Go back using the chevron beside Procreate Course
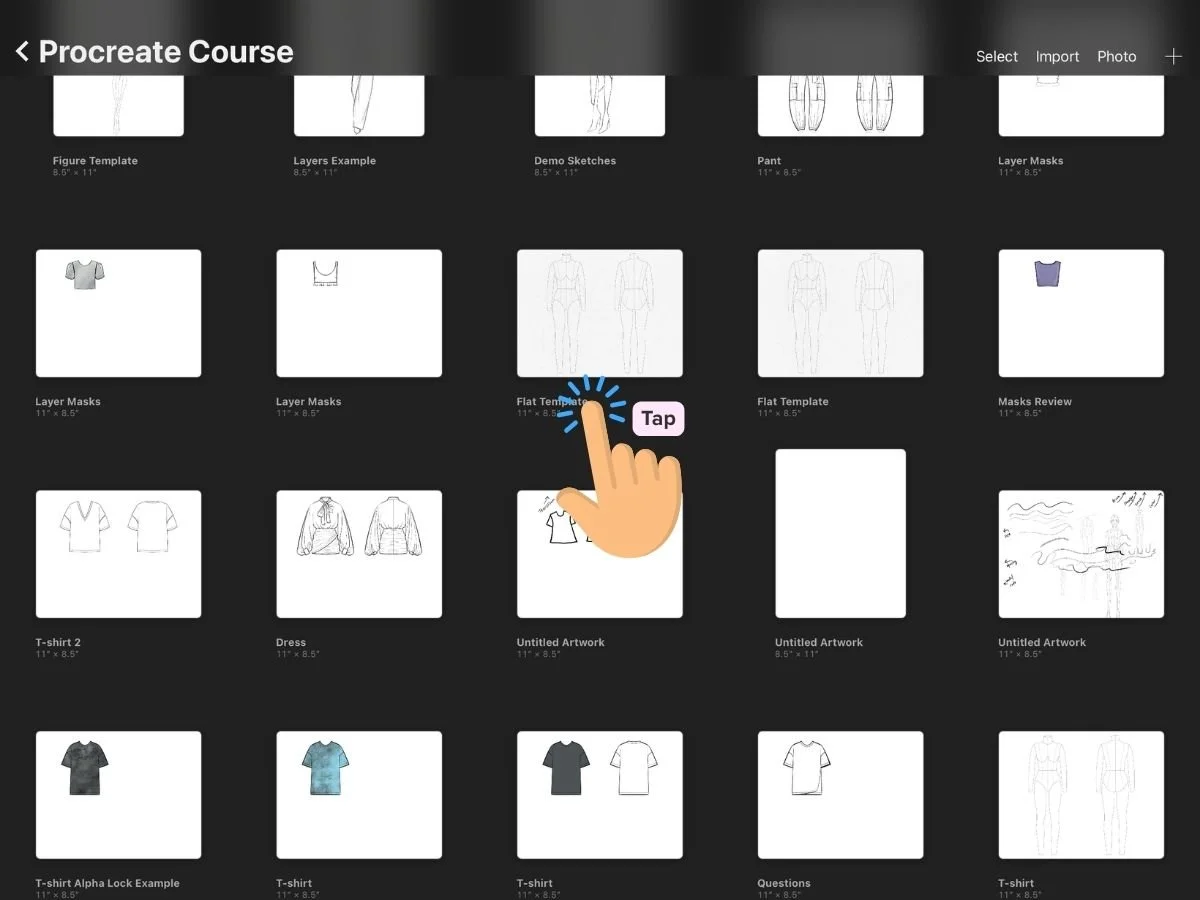The height and width of the screenshot is (900, 1200). click(x=22, y=52)
